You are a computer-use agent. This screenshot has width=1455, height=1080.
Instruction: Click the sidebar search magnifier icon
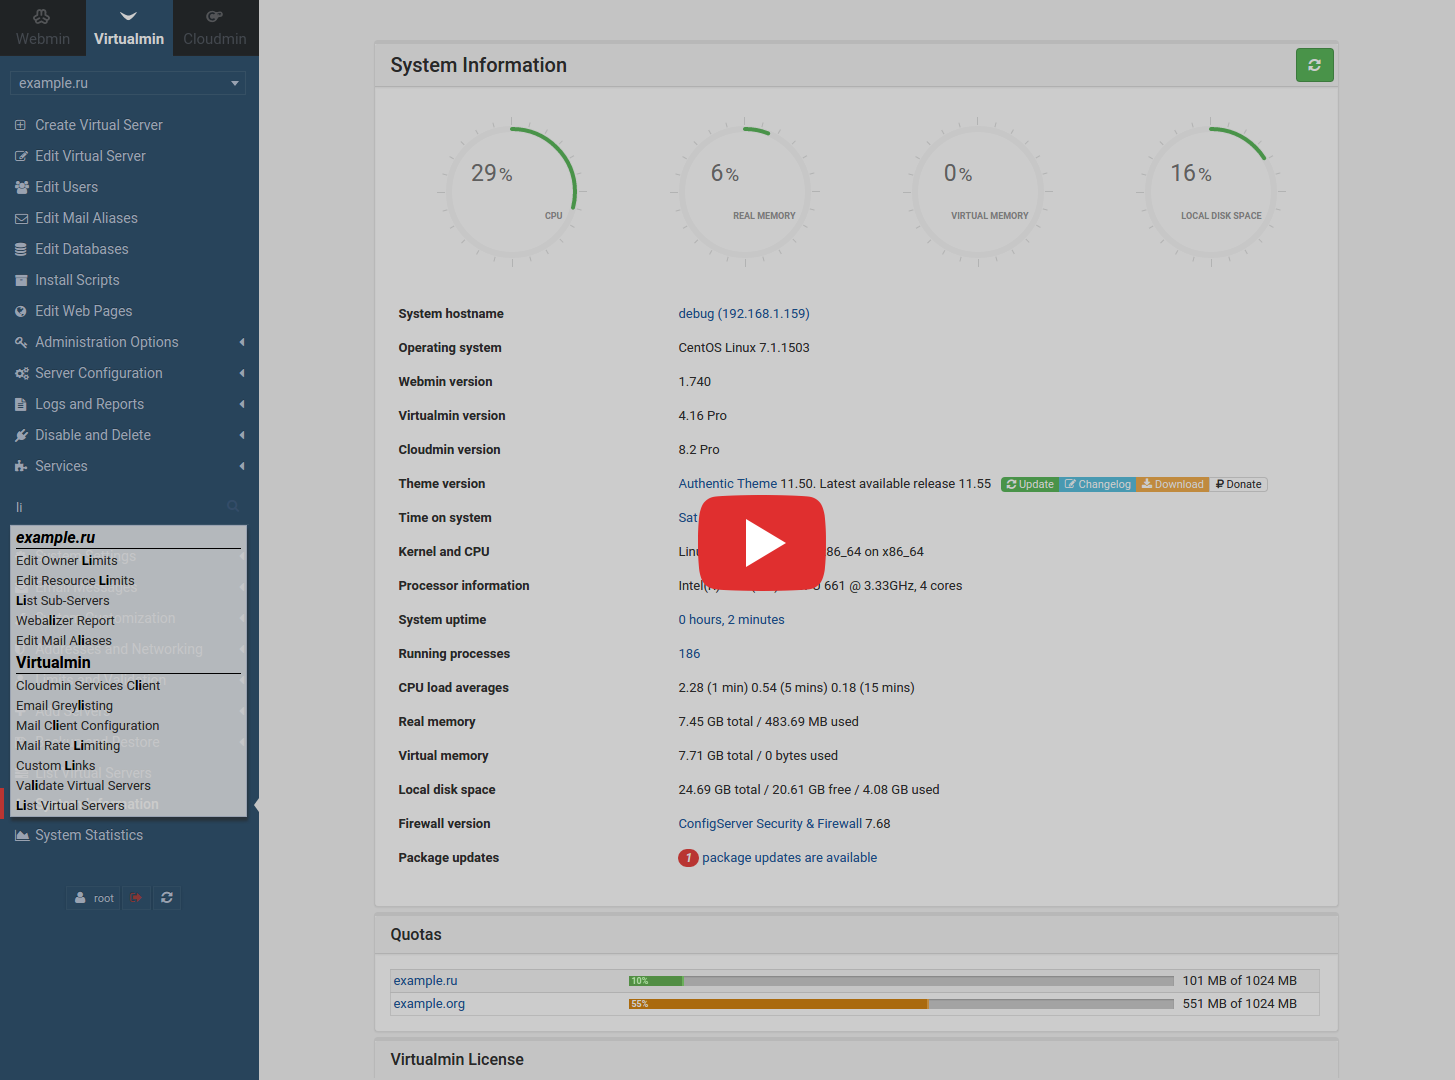pos(233,506)
